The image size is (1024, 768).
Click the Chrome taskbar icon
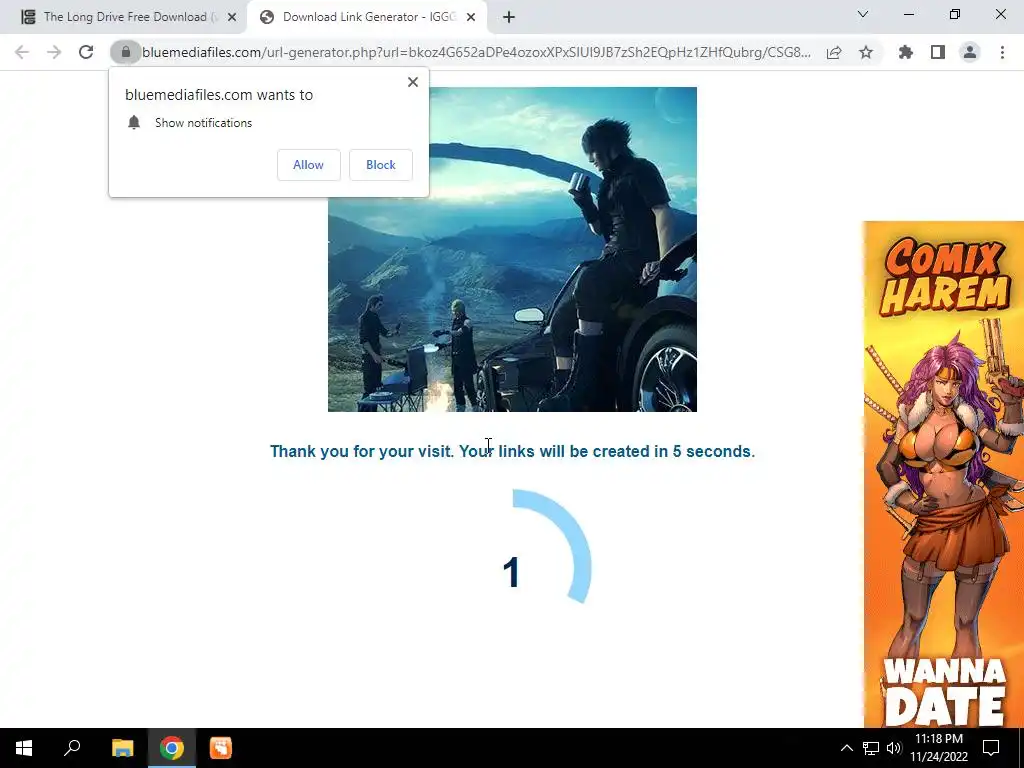[x=172, y=748]
